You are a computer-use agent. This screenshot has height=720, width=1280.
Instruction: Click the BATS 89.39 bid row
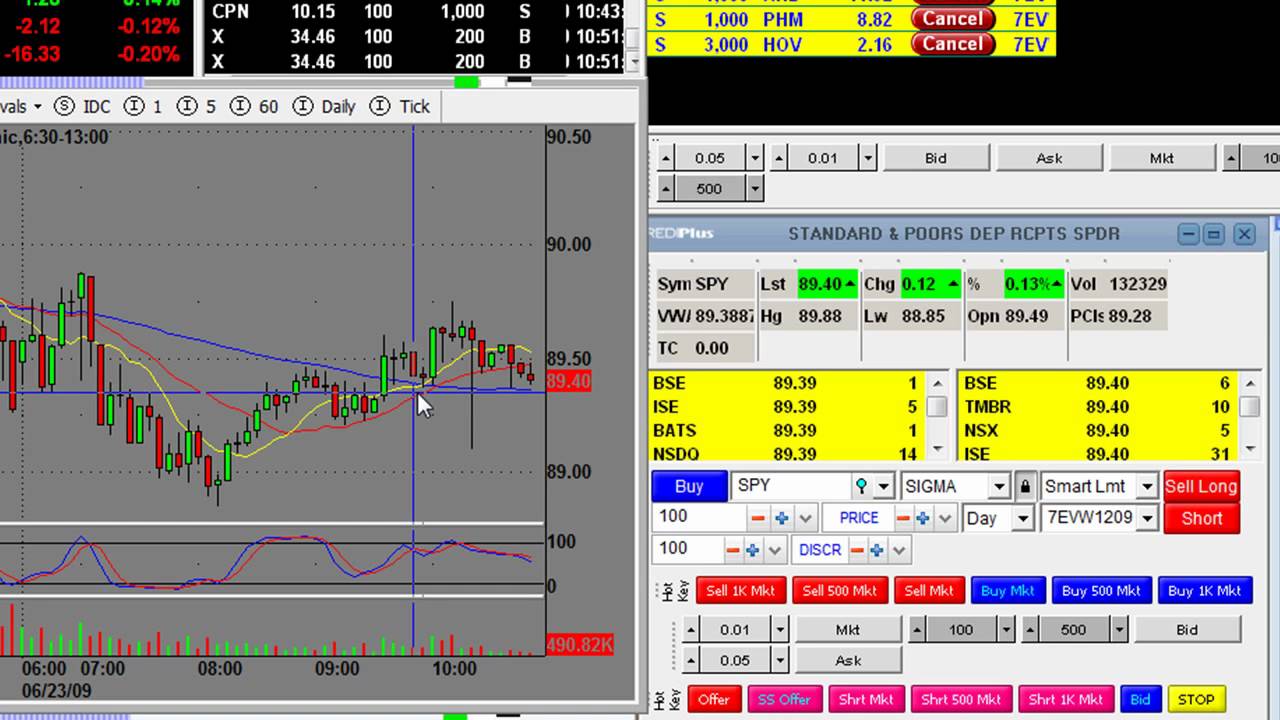pos(787,430)
